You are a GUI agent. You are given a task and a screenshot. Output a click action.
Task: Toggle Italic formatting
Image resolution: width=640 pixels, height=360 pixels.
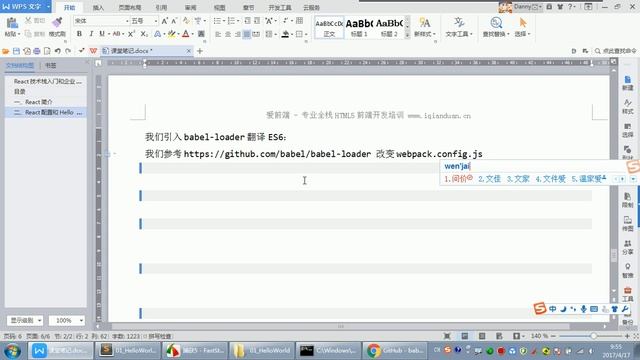(91, 34)
